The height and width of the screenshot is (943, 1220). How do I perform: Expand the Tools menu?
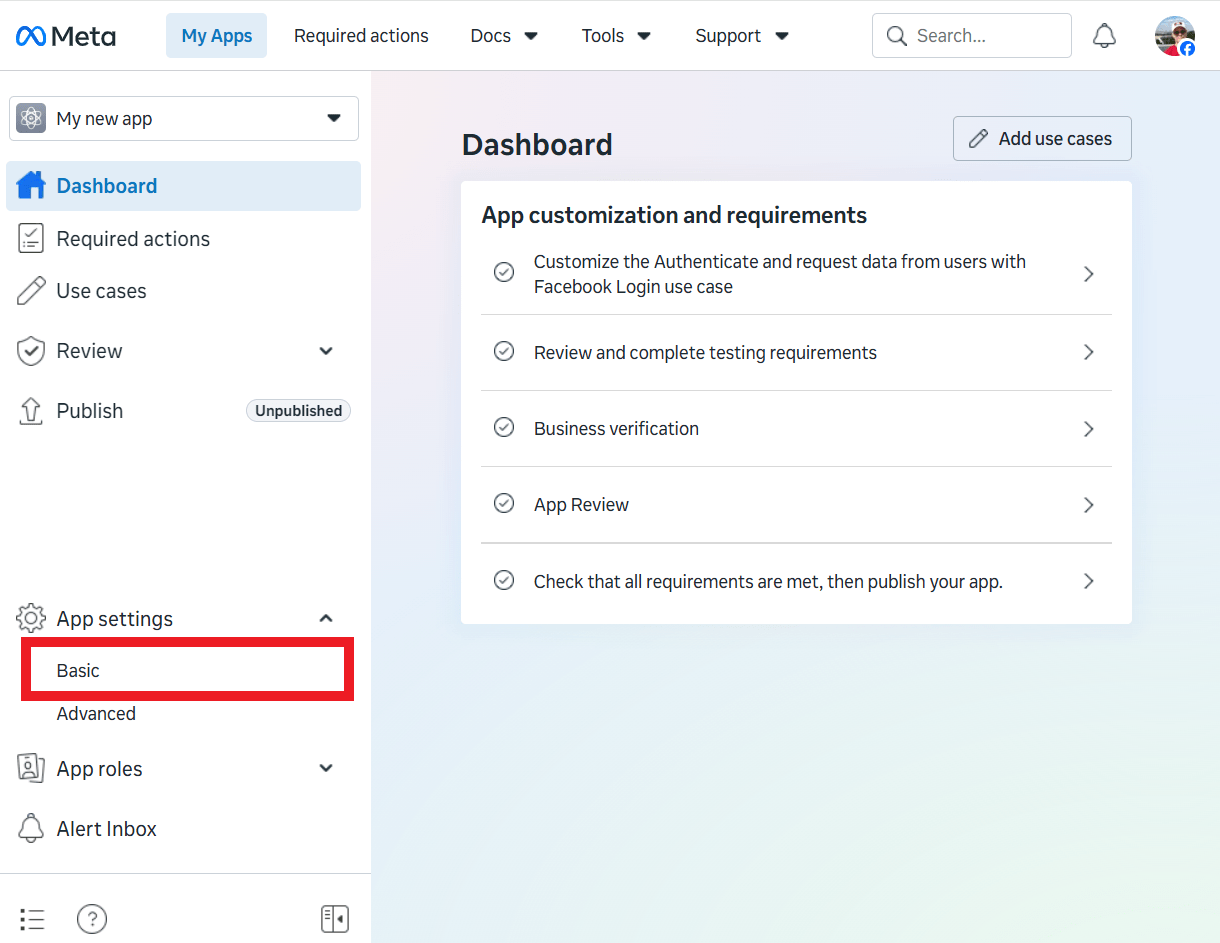(x=616, y=36)
